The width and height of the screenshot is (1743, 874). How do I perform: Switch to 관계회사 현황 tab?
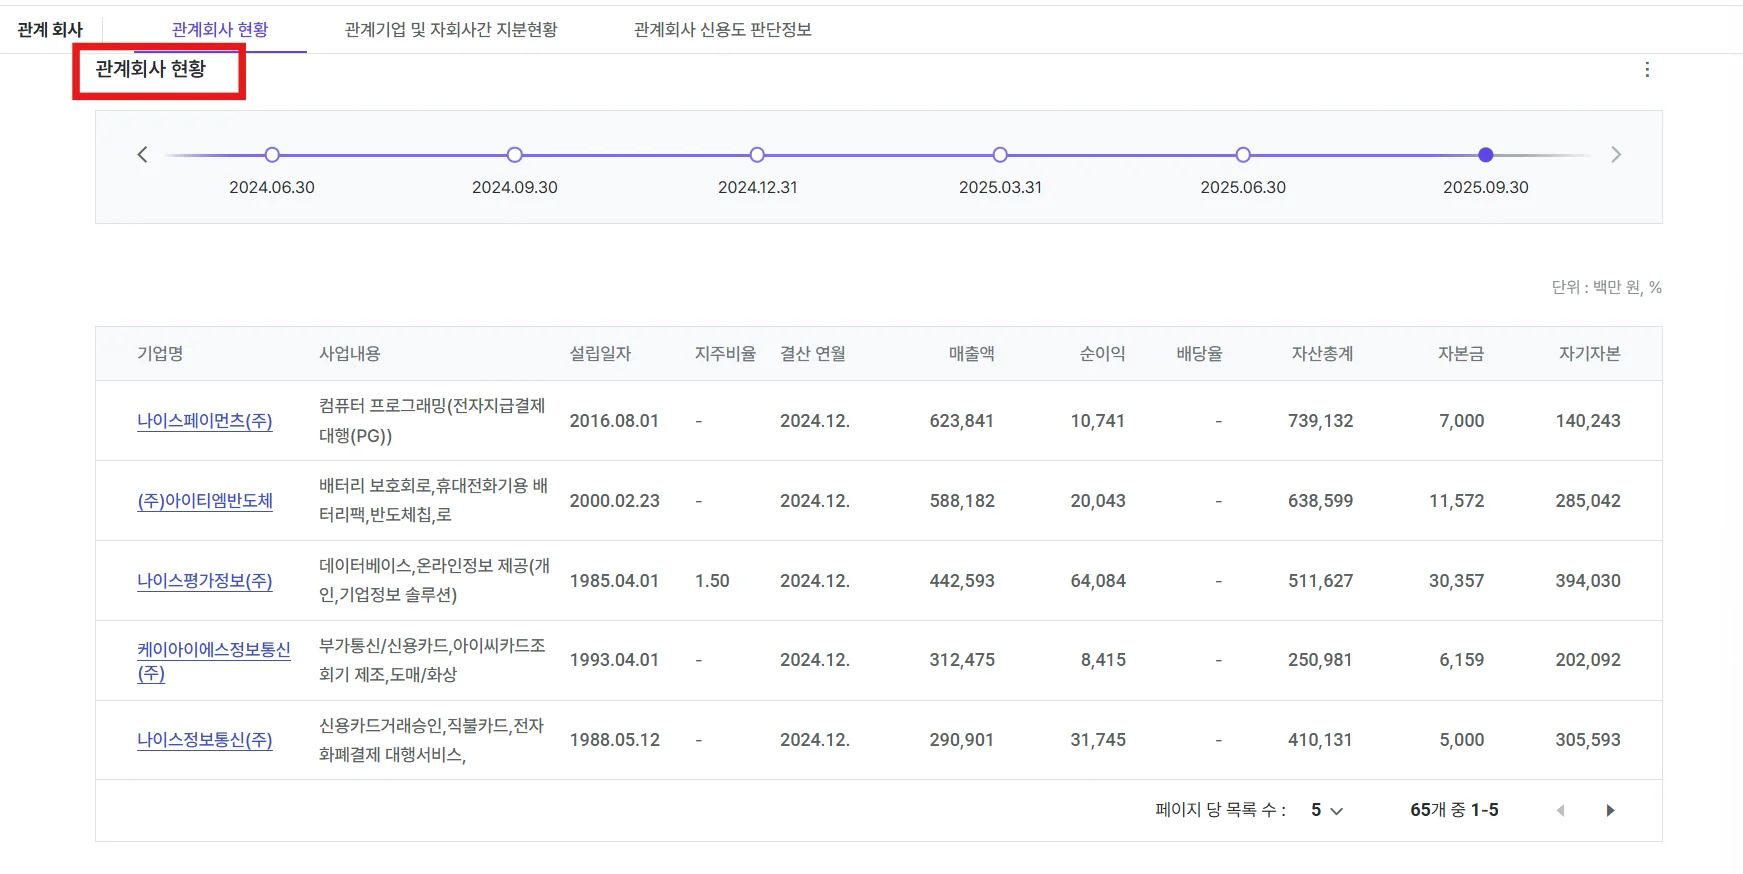tap(220, 30)
